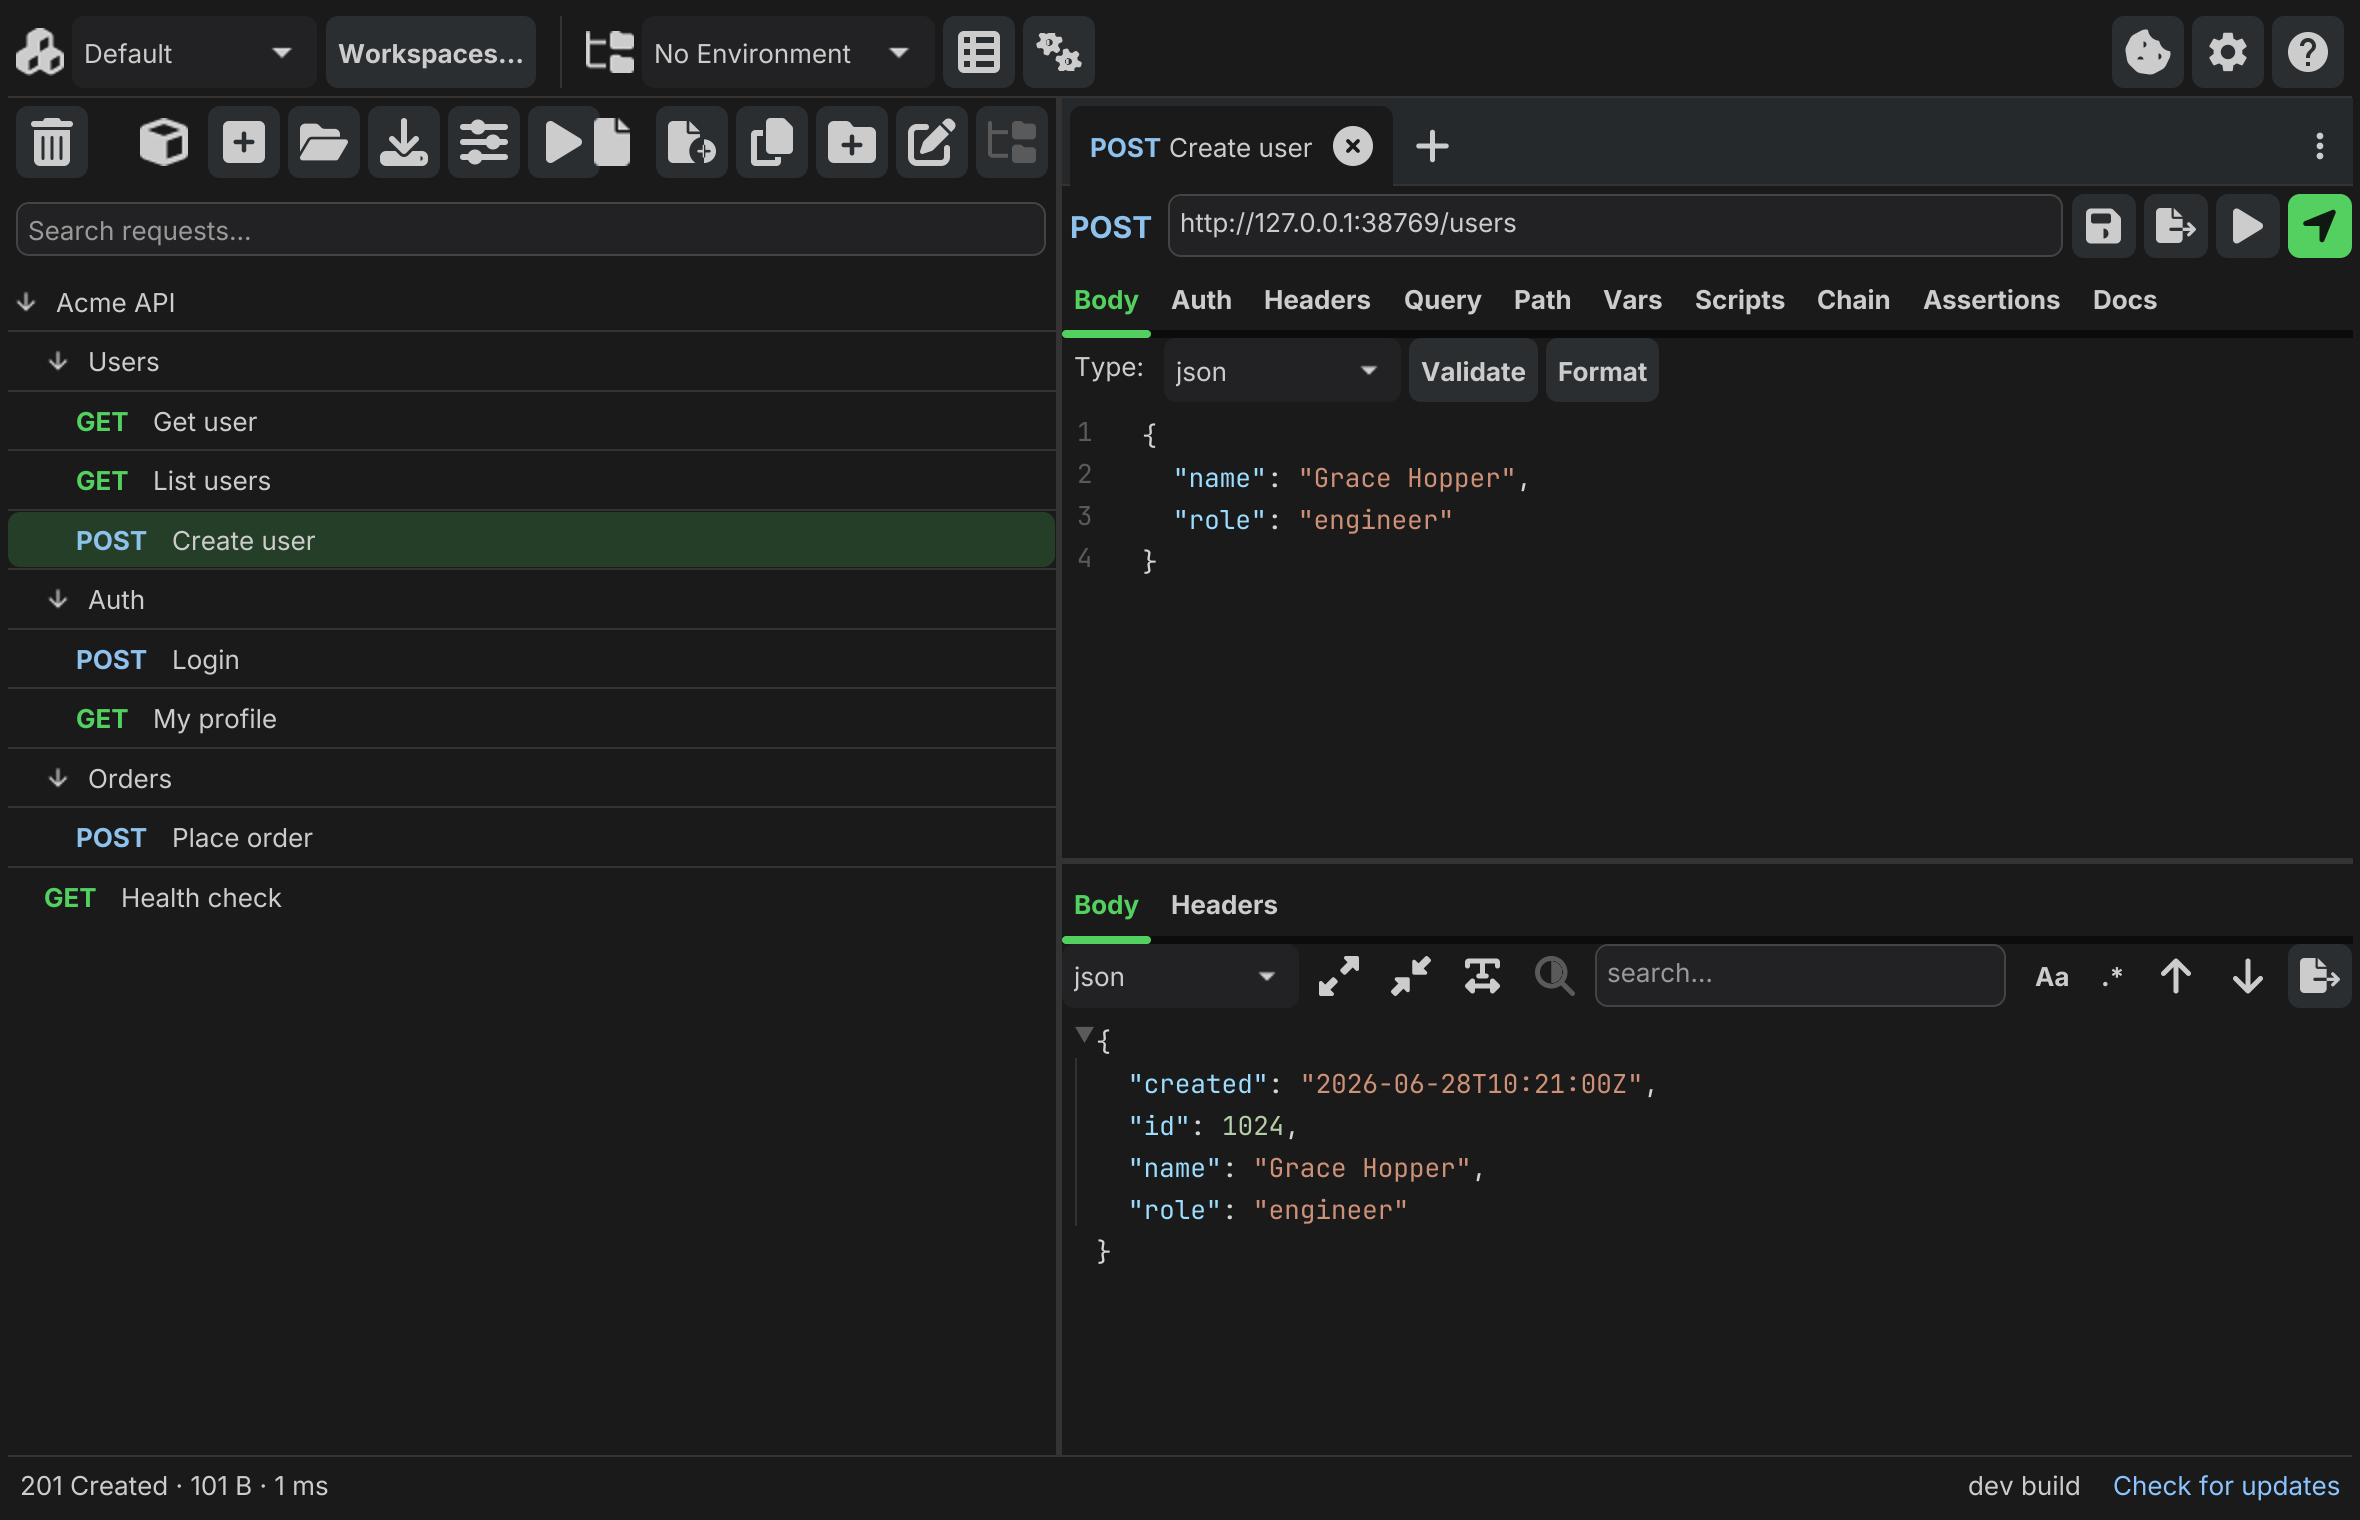Click the export request icon next to save
This screenshot has height=1520, width=2360.
[x=2175, y=226]
